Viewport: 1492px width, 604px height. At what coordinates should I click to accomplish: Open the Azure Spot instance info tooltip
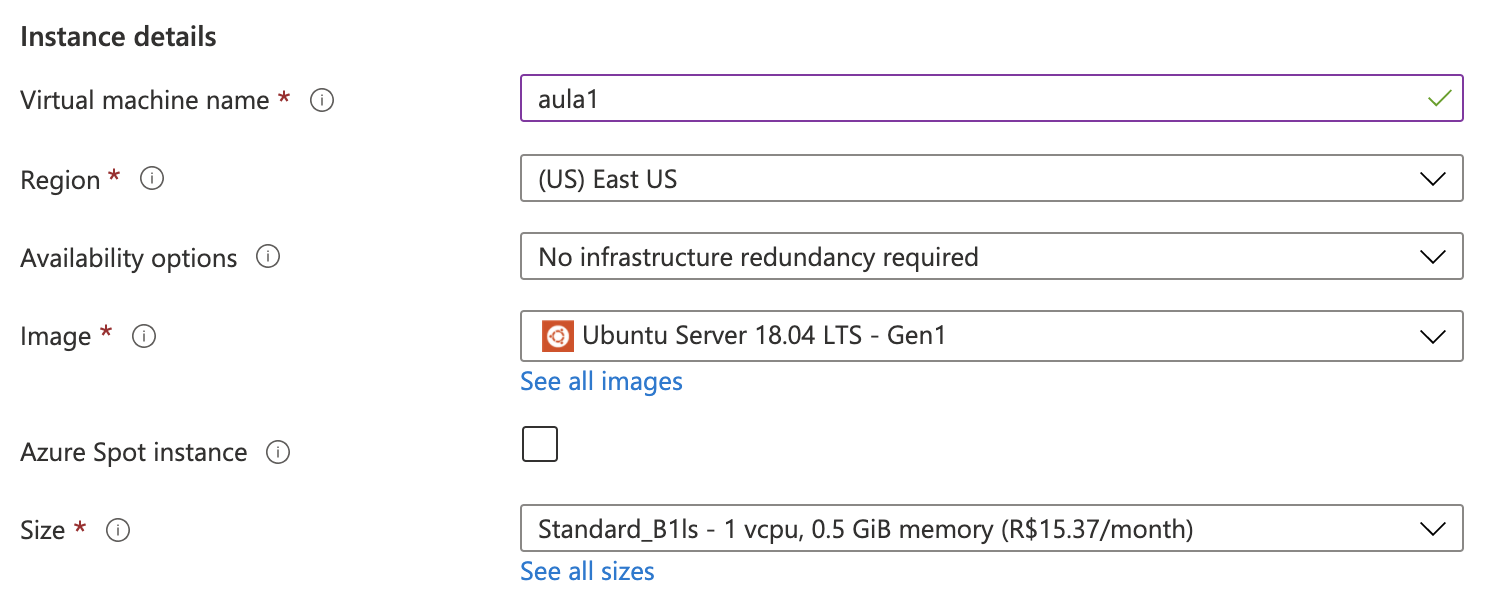(x=278, y=453)
